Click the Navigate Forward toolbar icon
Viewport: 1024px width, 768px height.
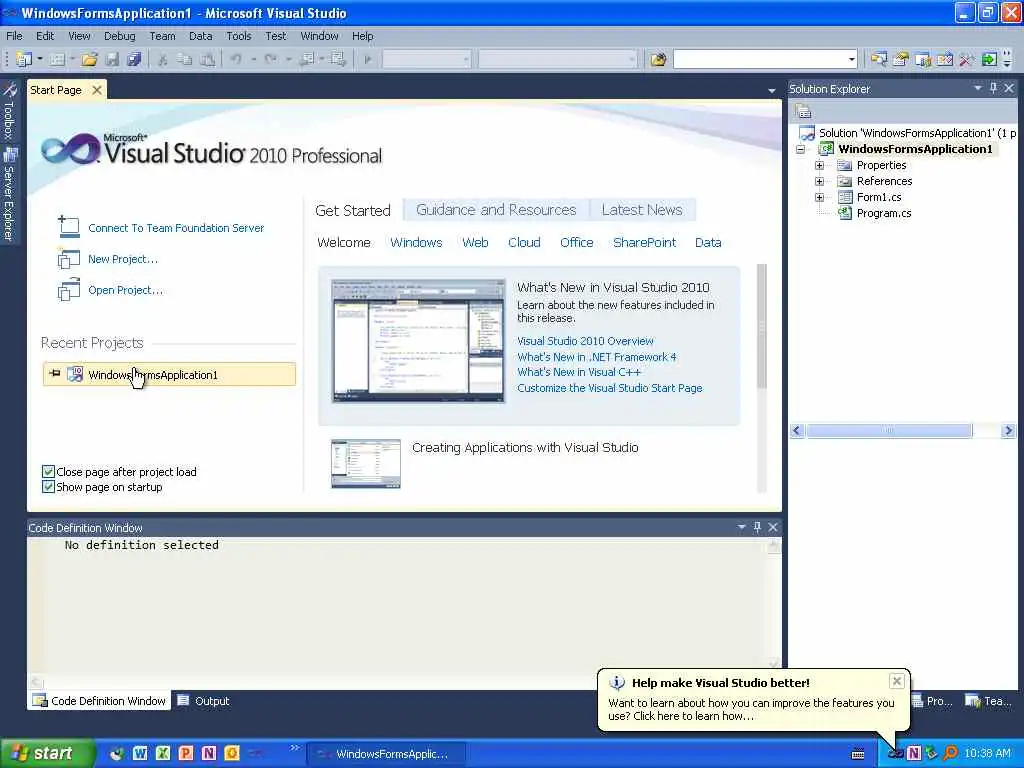tap(338, 59)
